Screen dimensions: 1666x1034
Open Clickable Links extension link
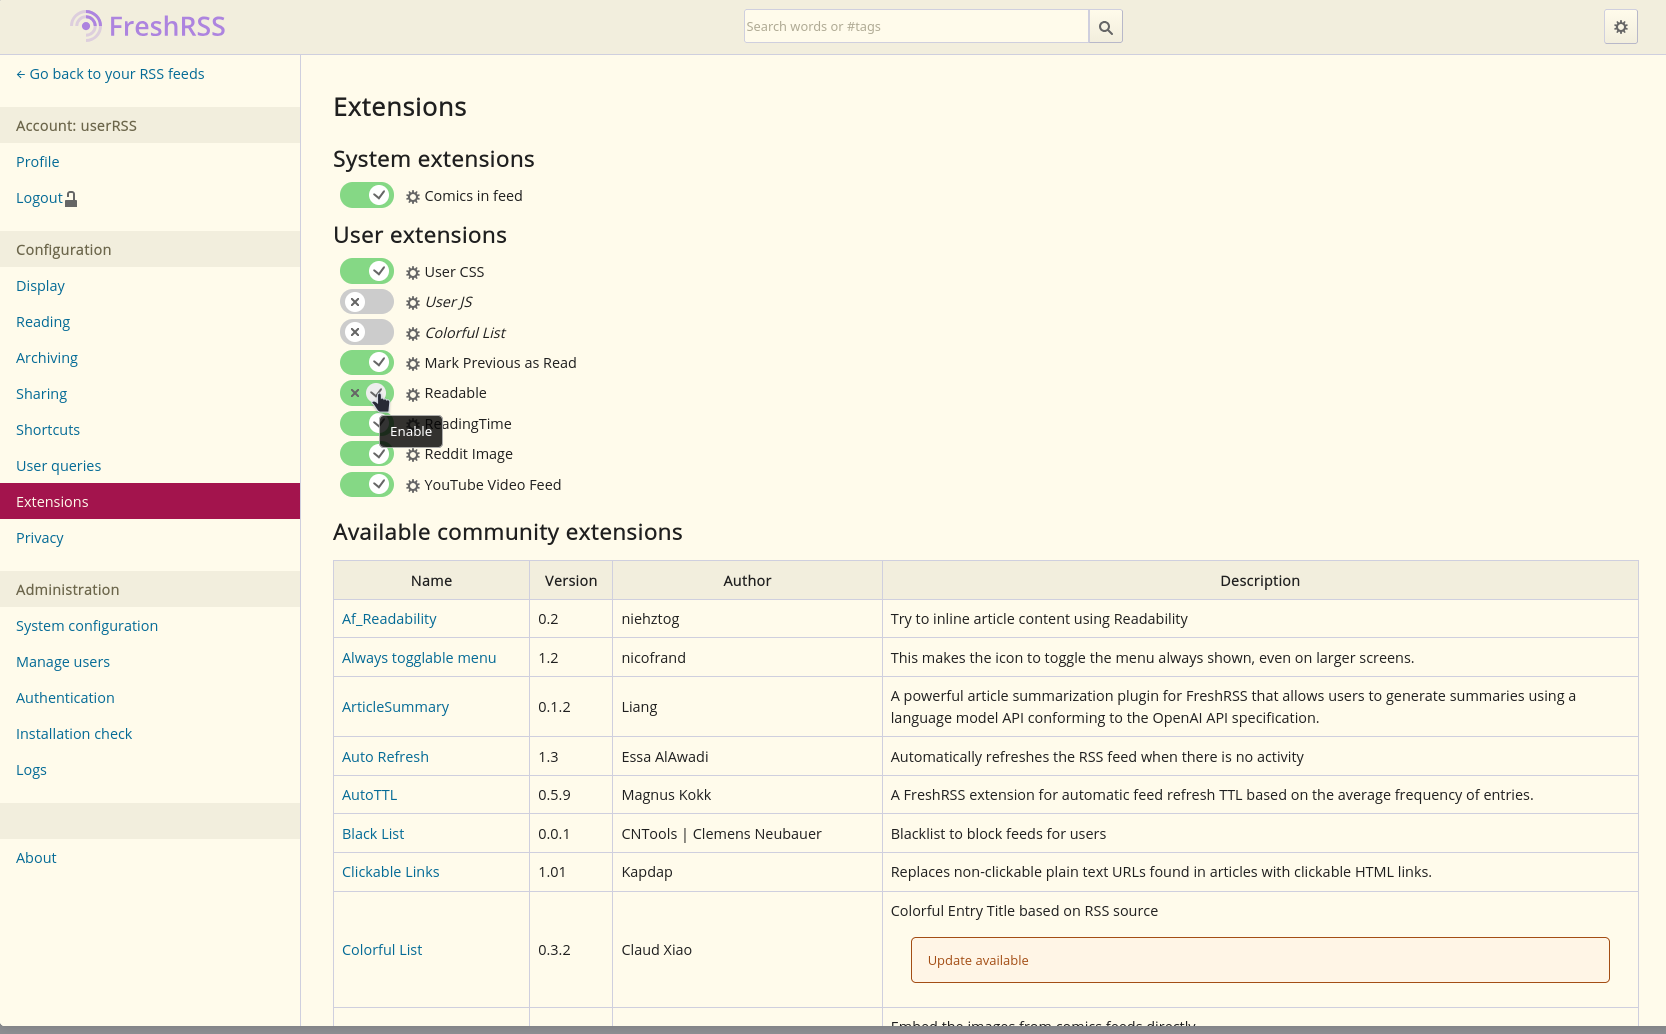pyautogui.click(x=390, y=872)
